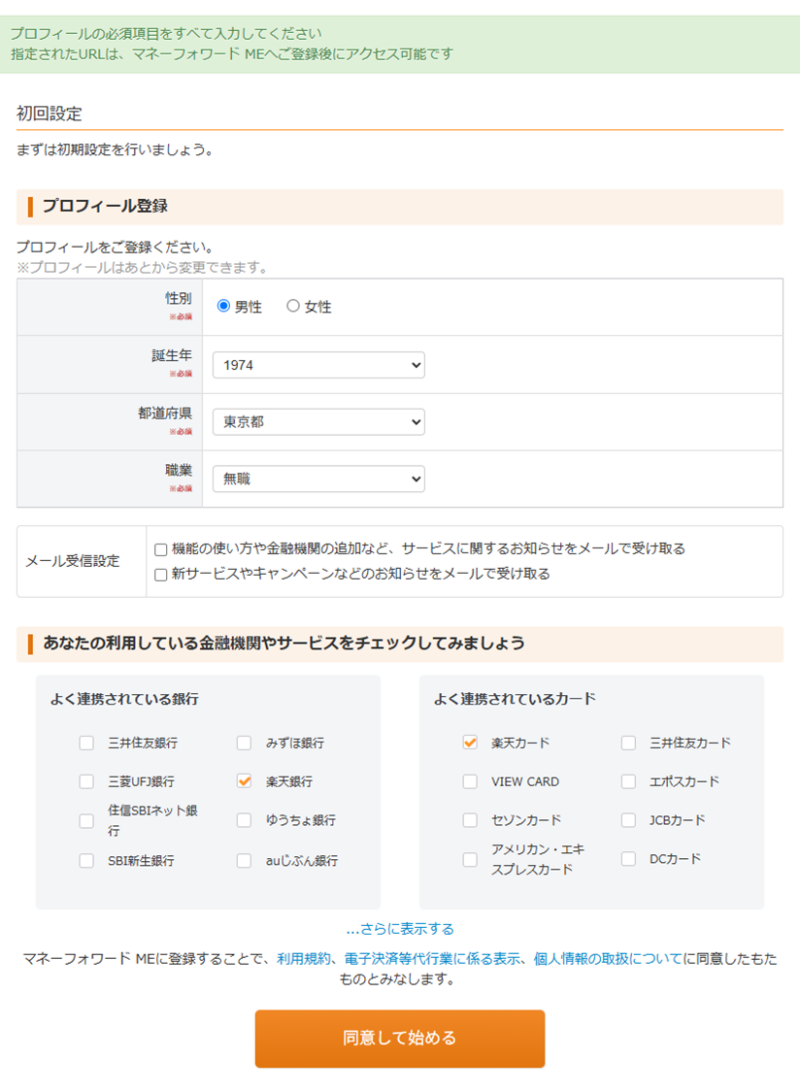Open the 電子決済等代行業に係る表示 link

[432, 959]
